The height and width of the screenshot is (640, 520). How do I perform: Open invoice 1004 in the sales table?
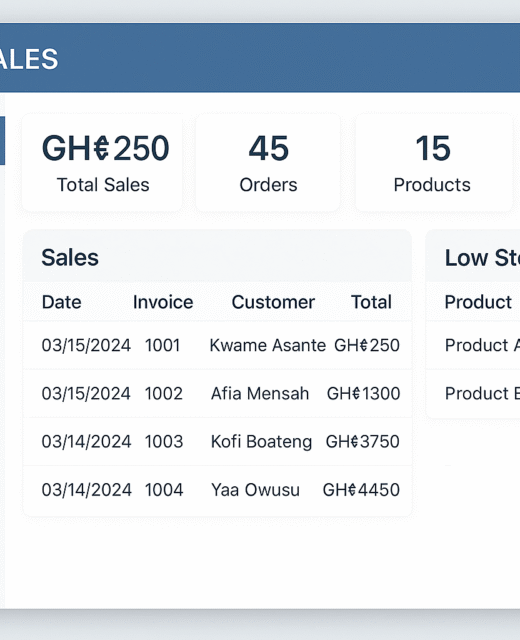coord(164,490)
